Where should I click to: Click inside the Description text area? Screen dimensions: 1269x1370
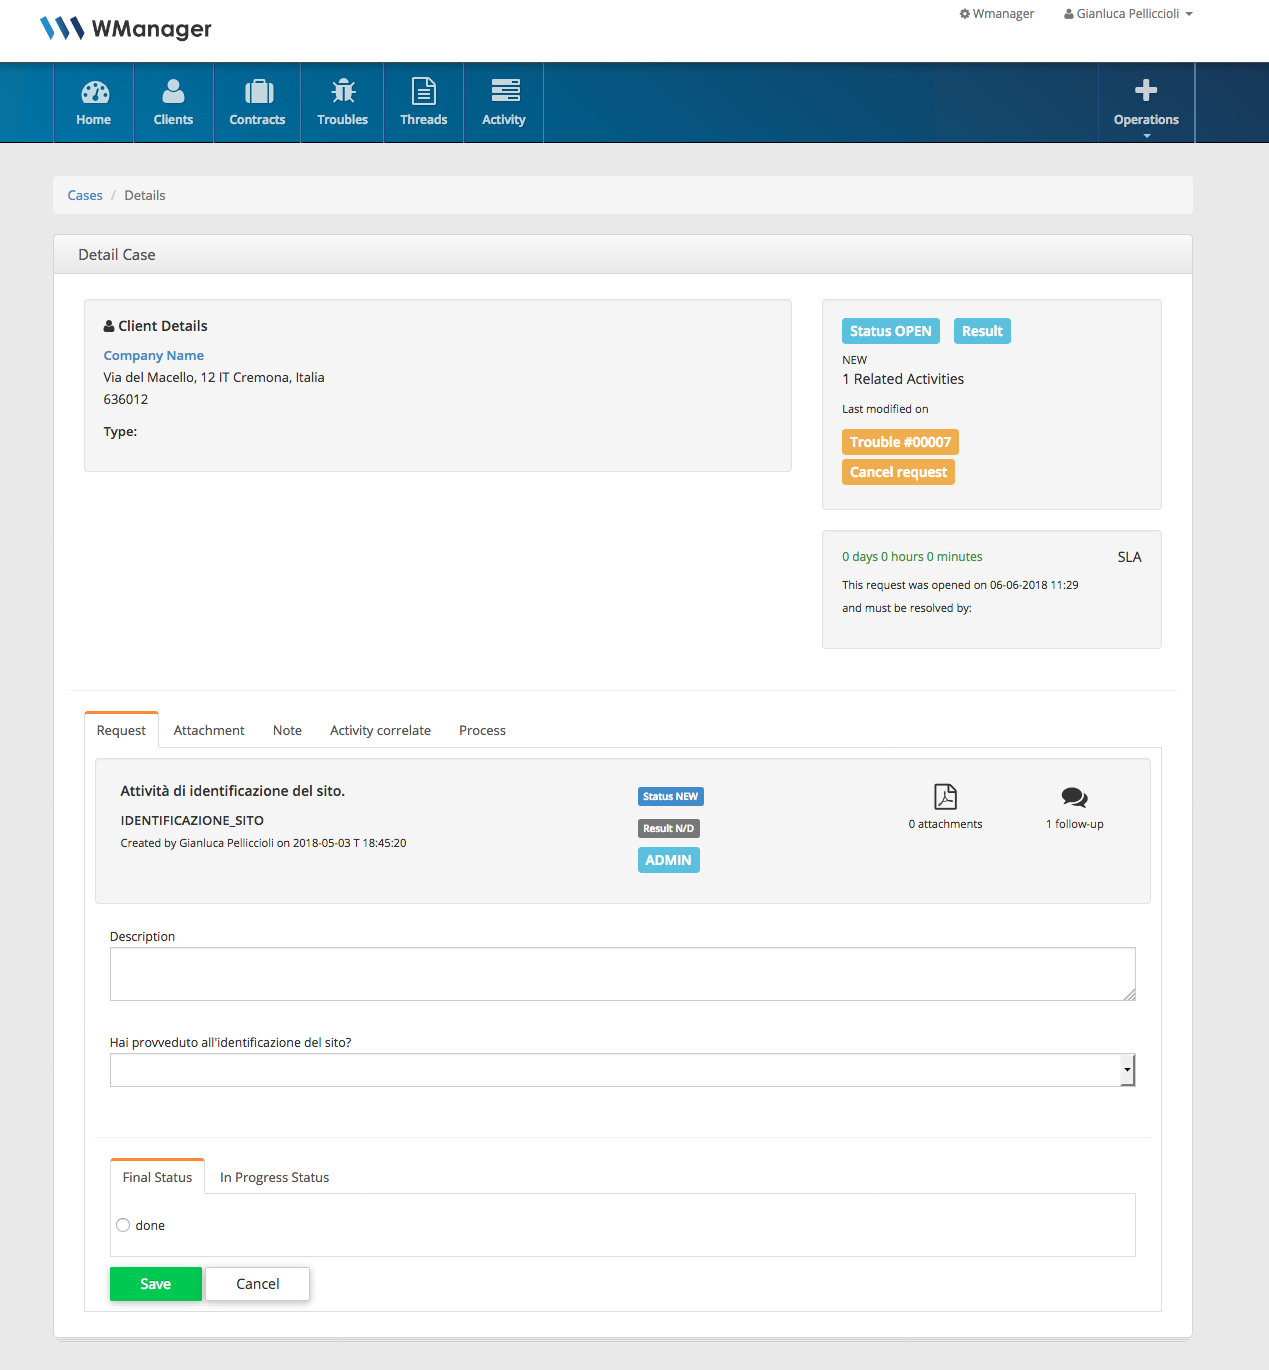(x=622, y=974)
